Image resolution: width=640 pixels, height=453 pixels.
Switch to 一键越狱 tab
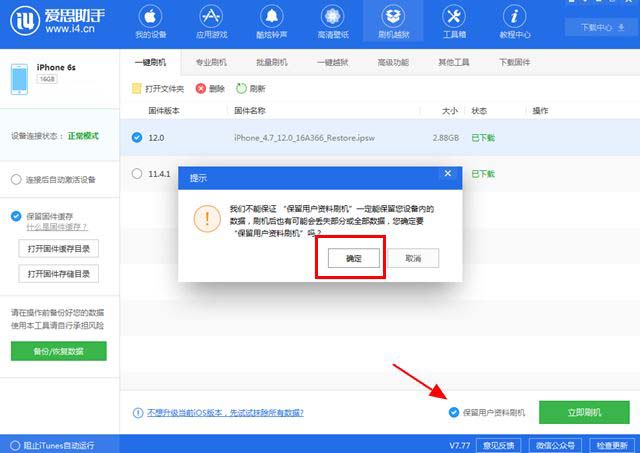click(333, 62)
